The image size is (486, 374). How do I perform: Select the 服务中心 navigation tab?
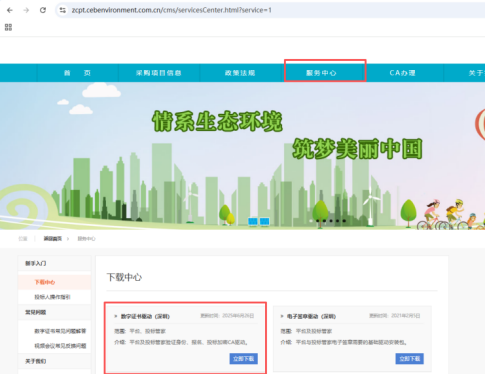pos(321,73)
